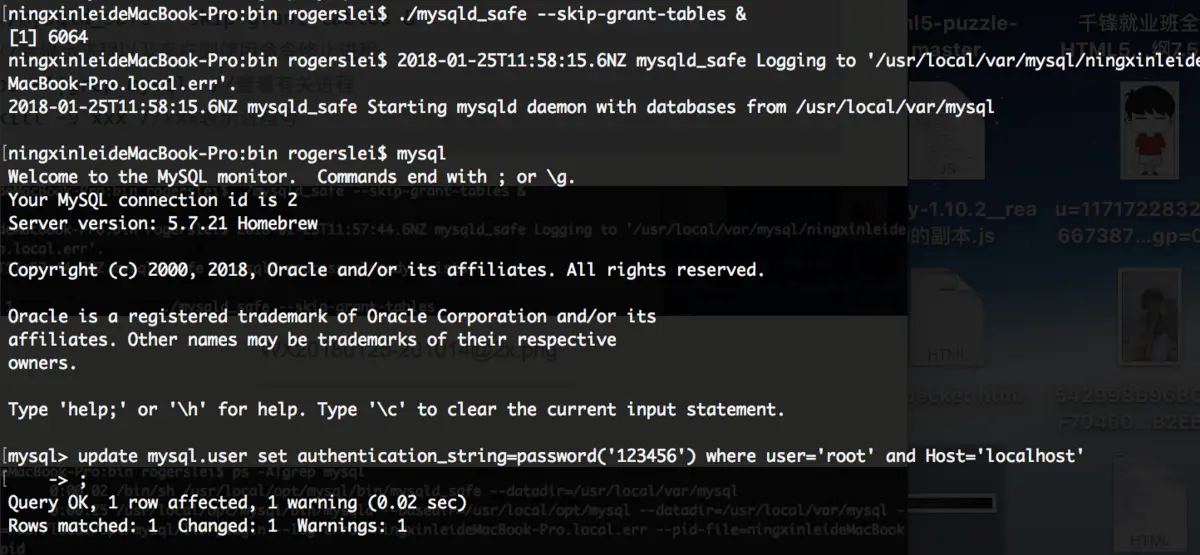Viewport: 1200px width, 555px height.
Task: Click the 千锋就业班全 HTML5 desktop item label
Action: click(1138, 35)
